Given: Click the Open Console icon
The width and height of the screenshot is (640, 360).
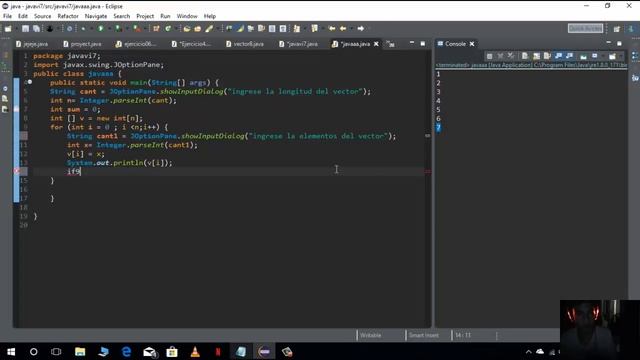Looking at the screenshot, I should tap(612, 56).
